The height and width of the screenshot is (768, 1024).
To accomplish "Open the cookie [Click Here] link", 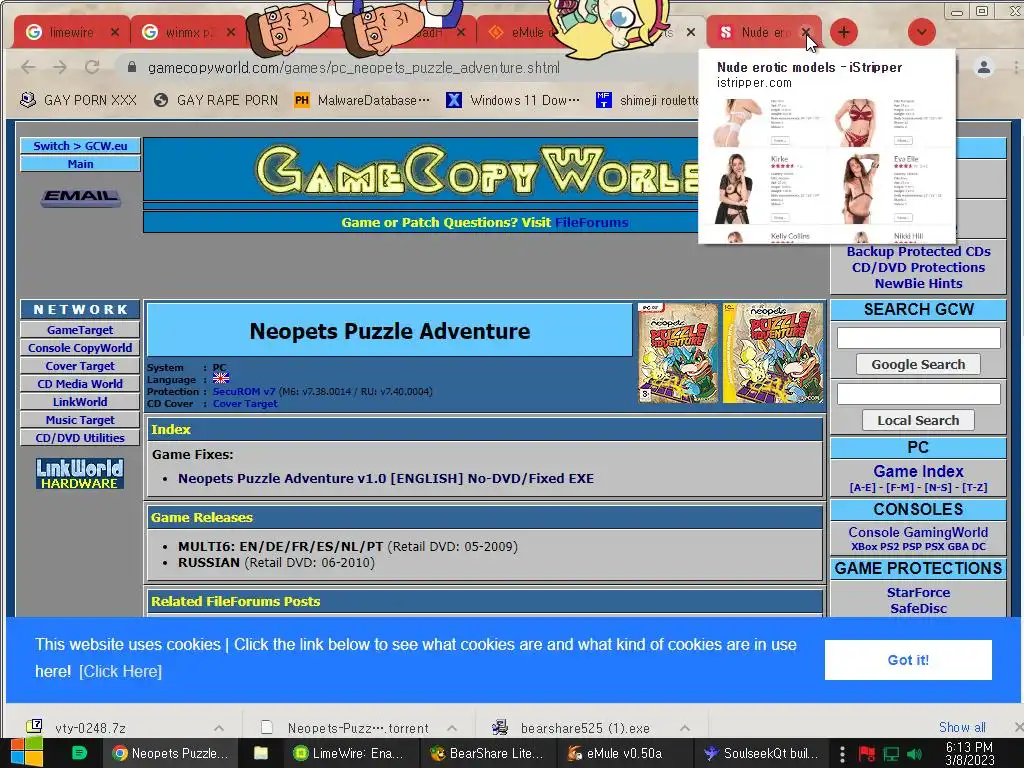I will coord(120,671).
